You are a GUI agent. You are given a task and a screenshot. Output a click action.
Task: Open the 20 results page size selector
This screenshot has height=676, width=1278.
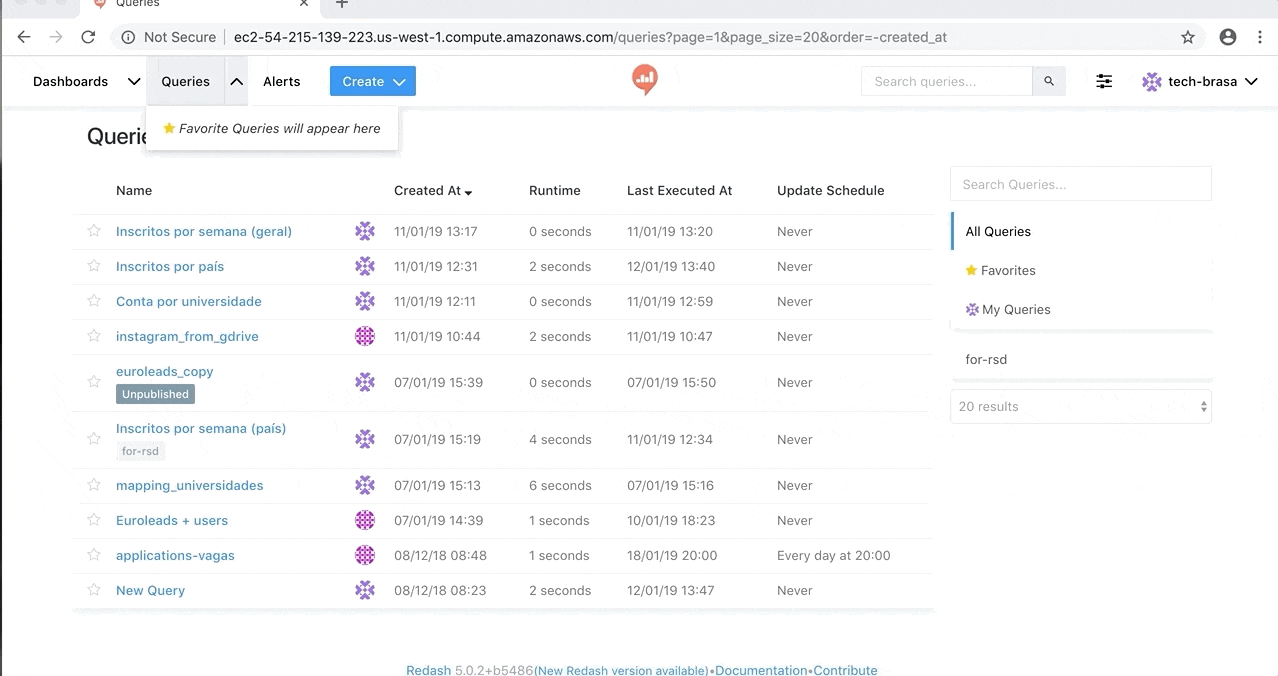click(x=1080, y=407)
